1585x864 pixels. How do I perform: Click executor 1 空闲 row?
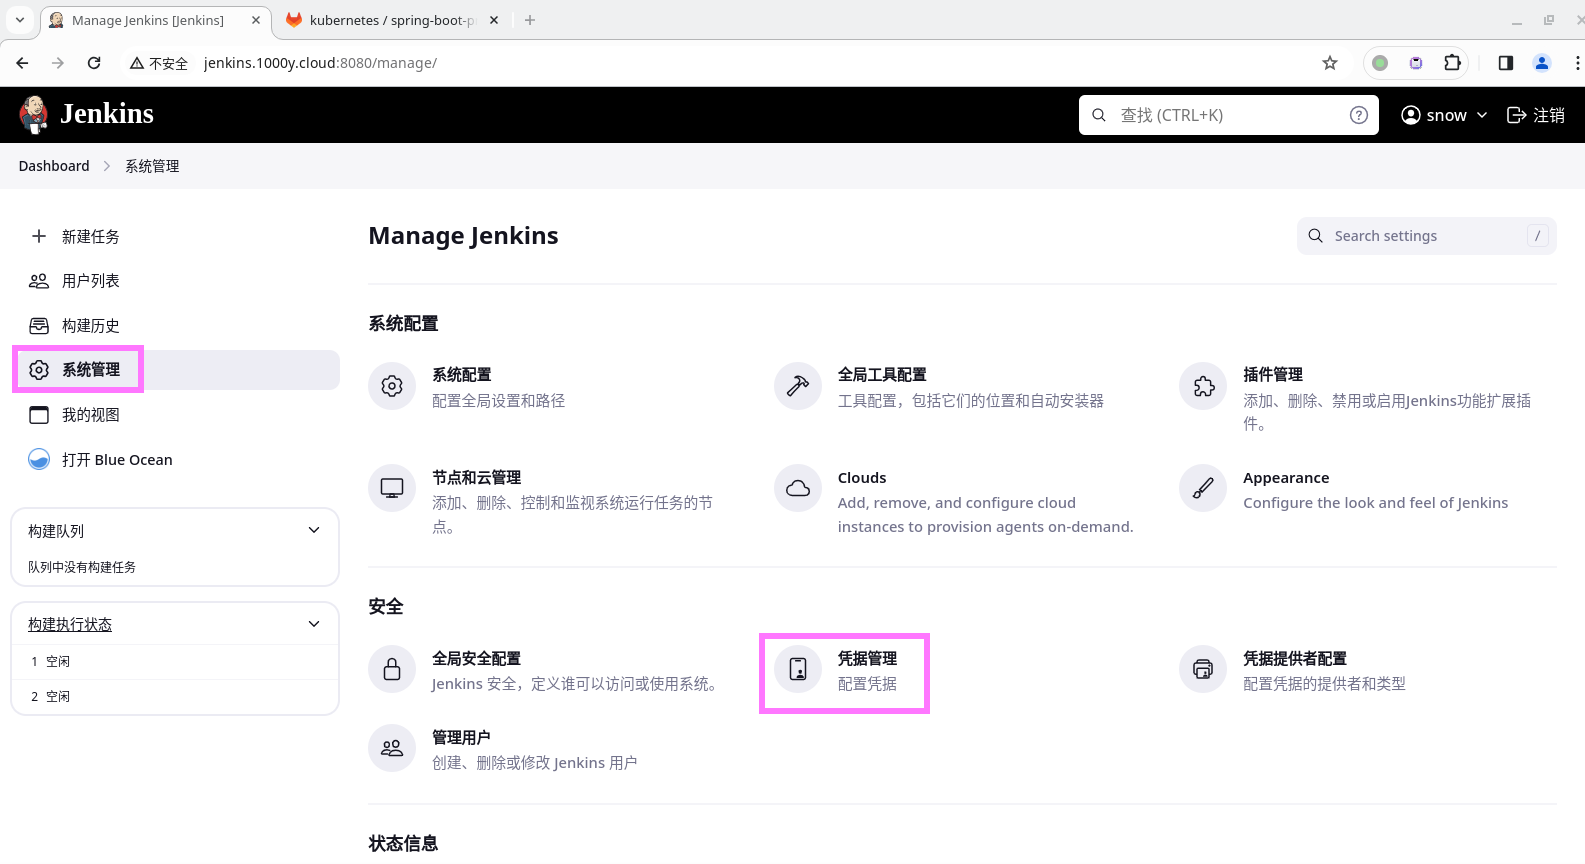[x=175, y=662]
